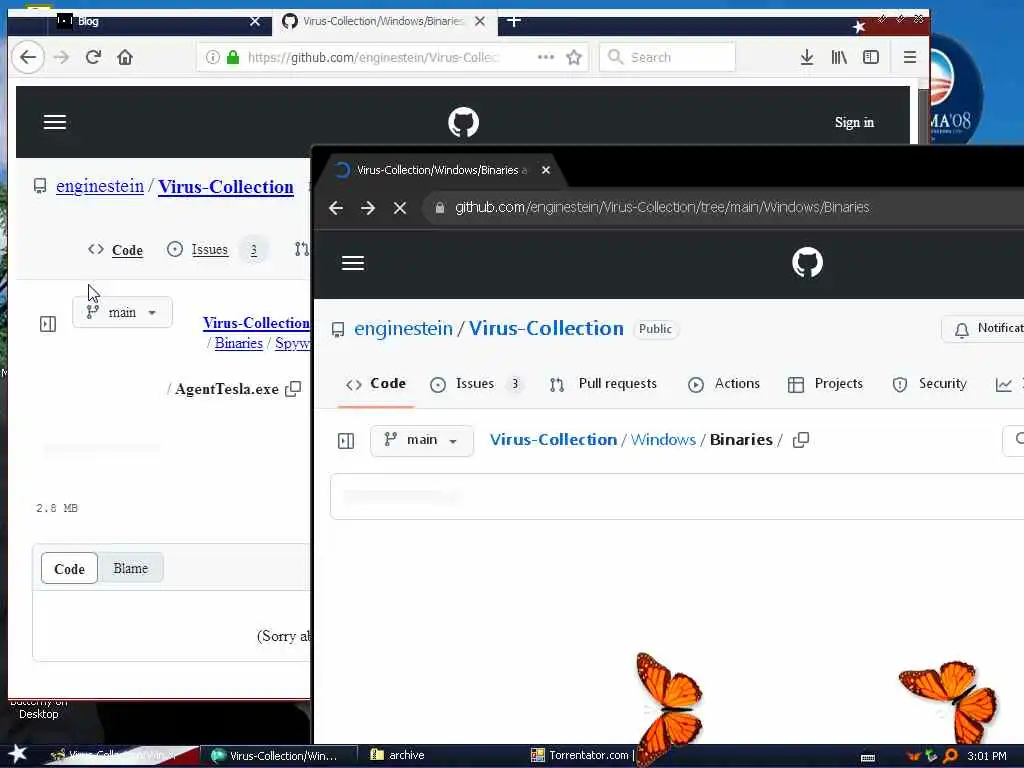Open Firefox downloads arrow
The height and width of the screenshot is (768, 1024).
pyautogui.click(x=807, y=57)
